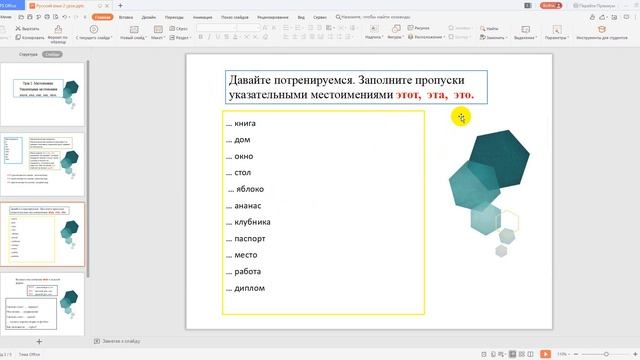Screen dimensions: 640x360
Task: Switch slide panel to Structure (Структура) view
Action: 28,54
